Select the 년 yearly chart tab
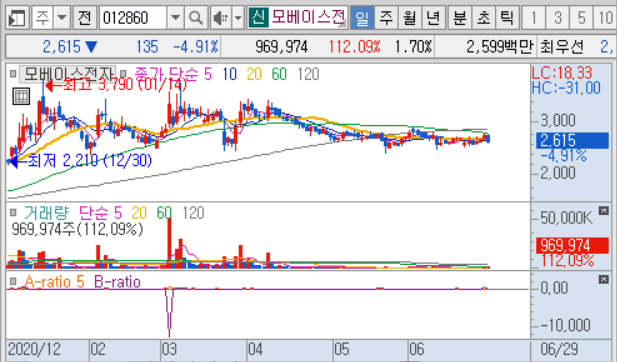Viewport: 617px width, 362px height. pos(433,18)
